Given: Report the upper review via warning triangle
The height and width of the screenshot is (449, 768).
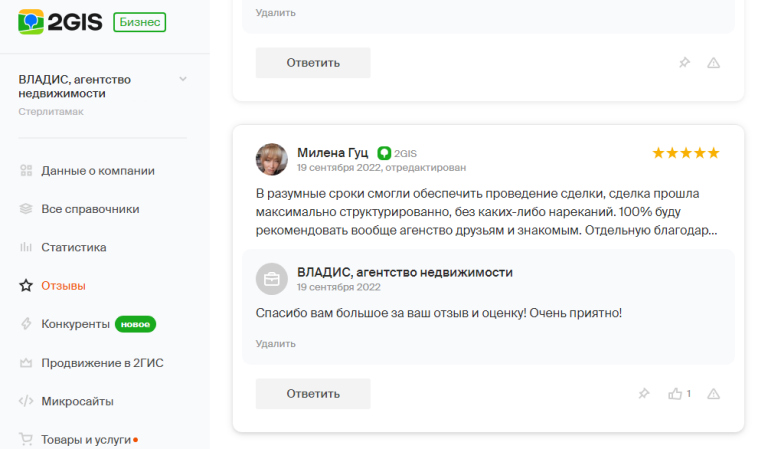Looking at the screenshot, I should [x=713, y=63].
